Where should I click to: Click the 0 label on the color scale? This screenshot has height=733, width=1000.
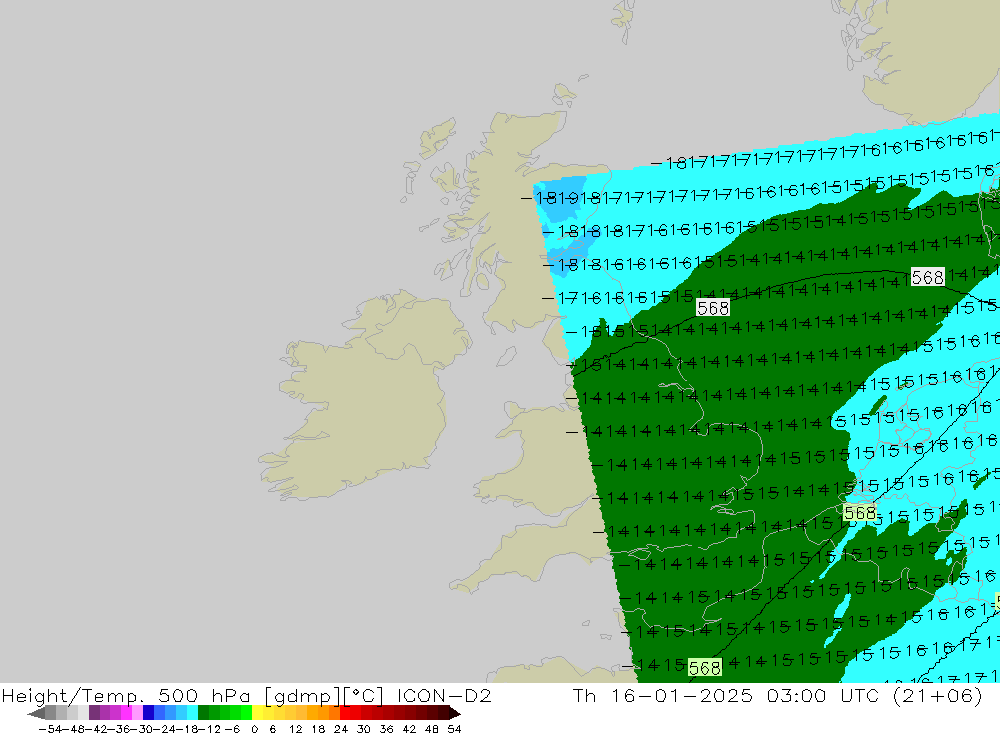click(255, 729)
